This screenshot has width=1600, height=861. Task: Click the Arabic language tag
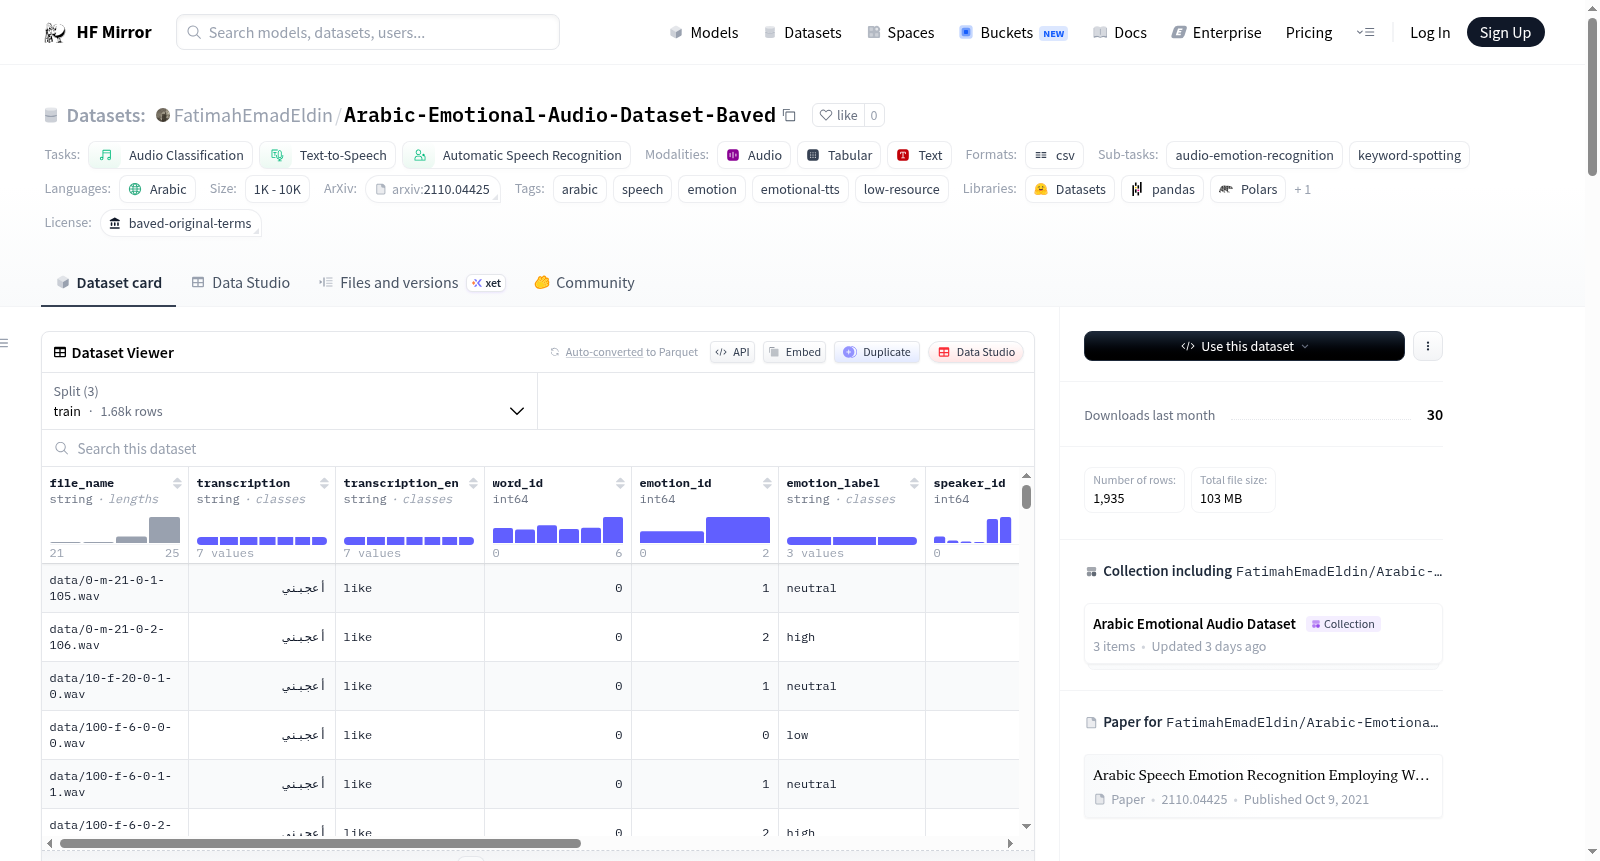pos(158,189)
